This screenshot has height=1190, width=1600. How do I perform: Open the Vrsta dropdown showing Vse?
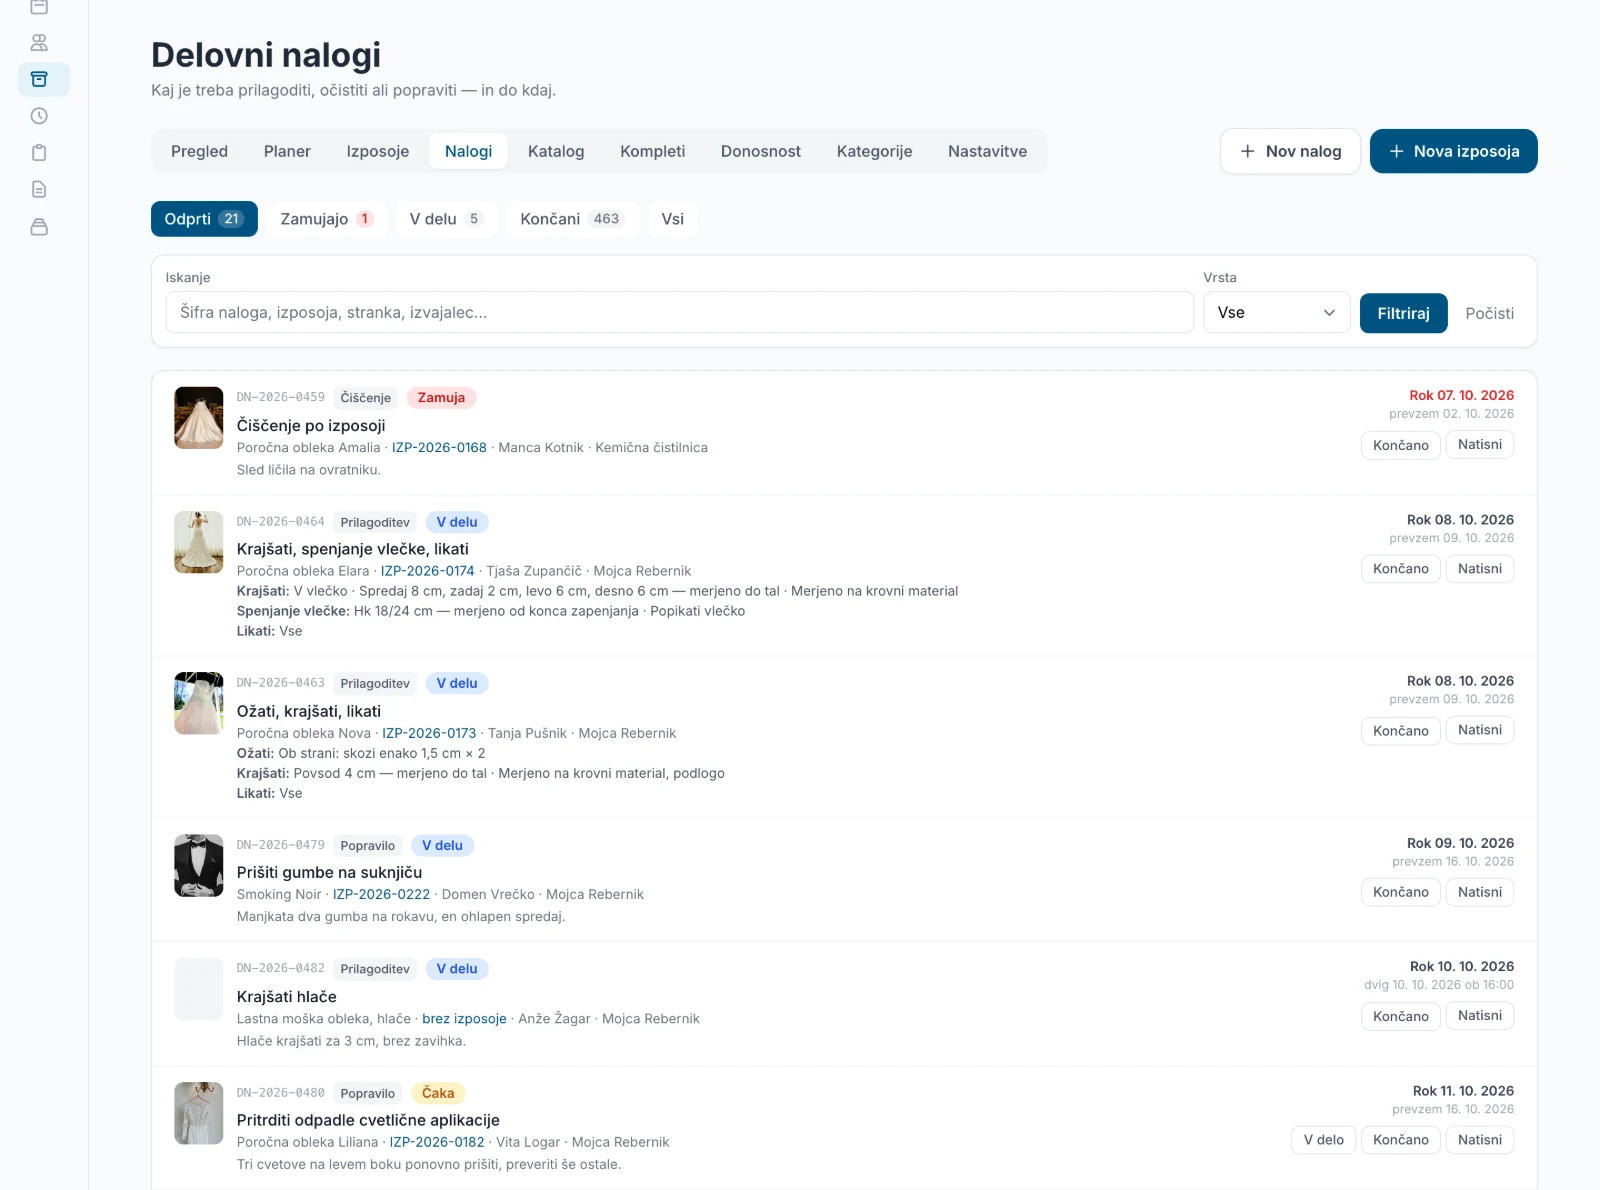pos(1276,313)
